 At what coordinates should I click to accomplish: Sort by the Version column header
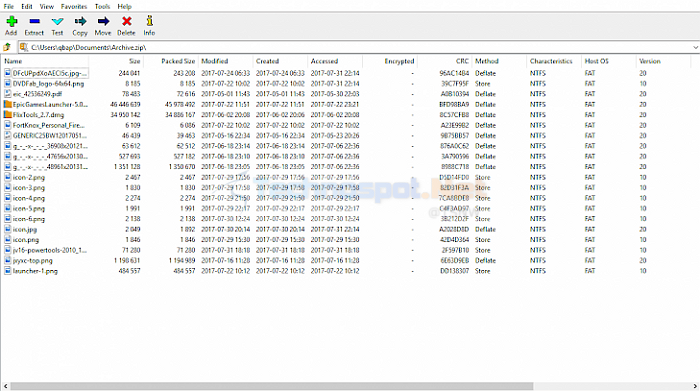650,61
